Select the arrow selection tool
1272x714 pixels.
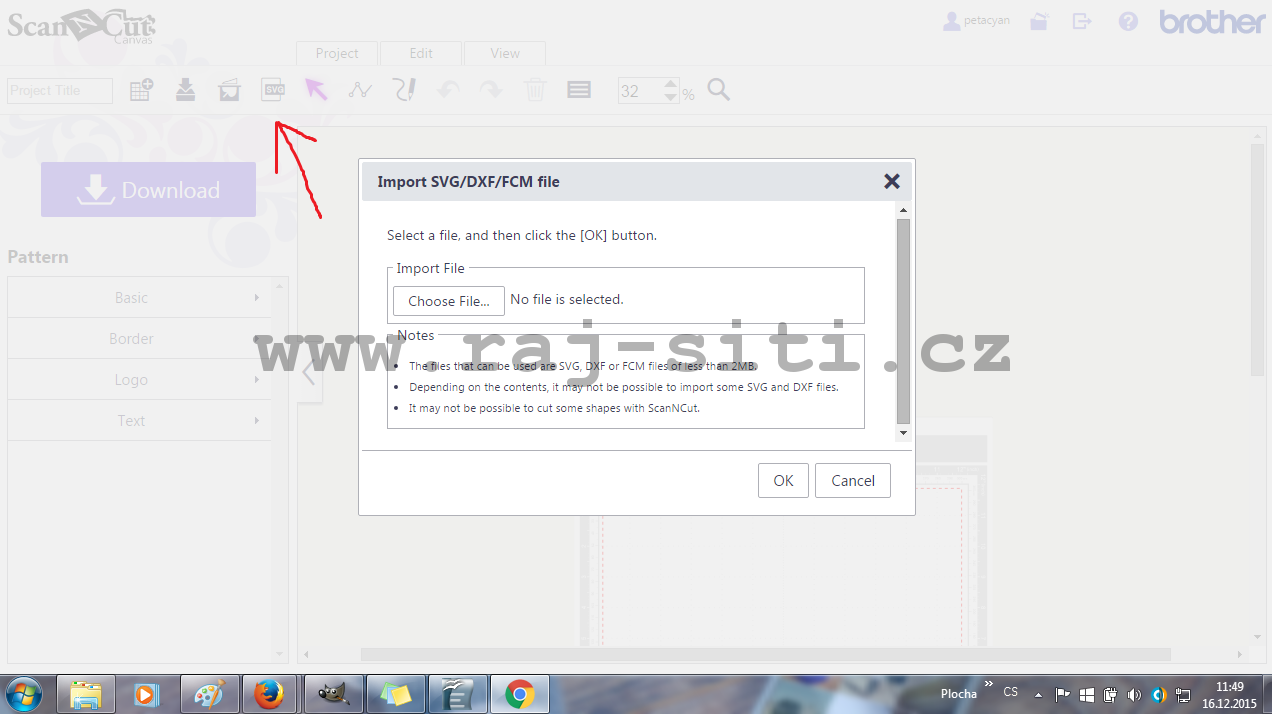pyautogui.click(x=316, y=90)
